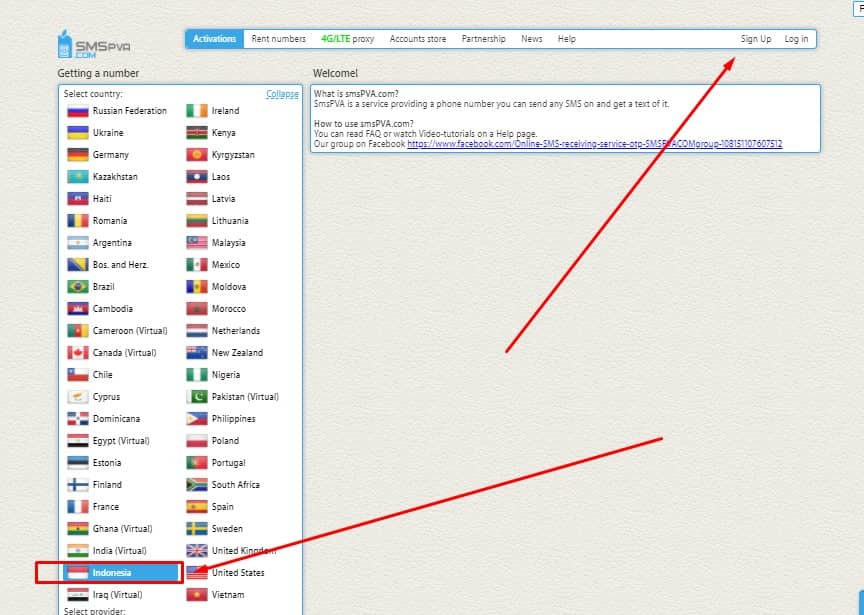This screenshot has height=615, width=864.
Task: Click the Ireland flag icon
Action: point(197,111)
